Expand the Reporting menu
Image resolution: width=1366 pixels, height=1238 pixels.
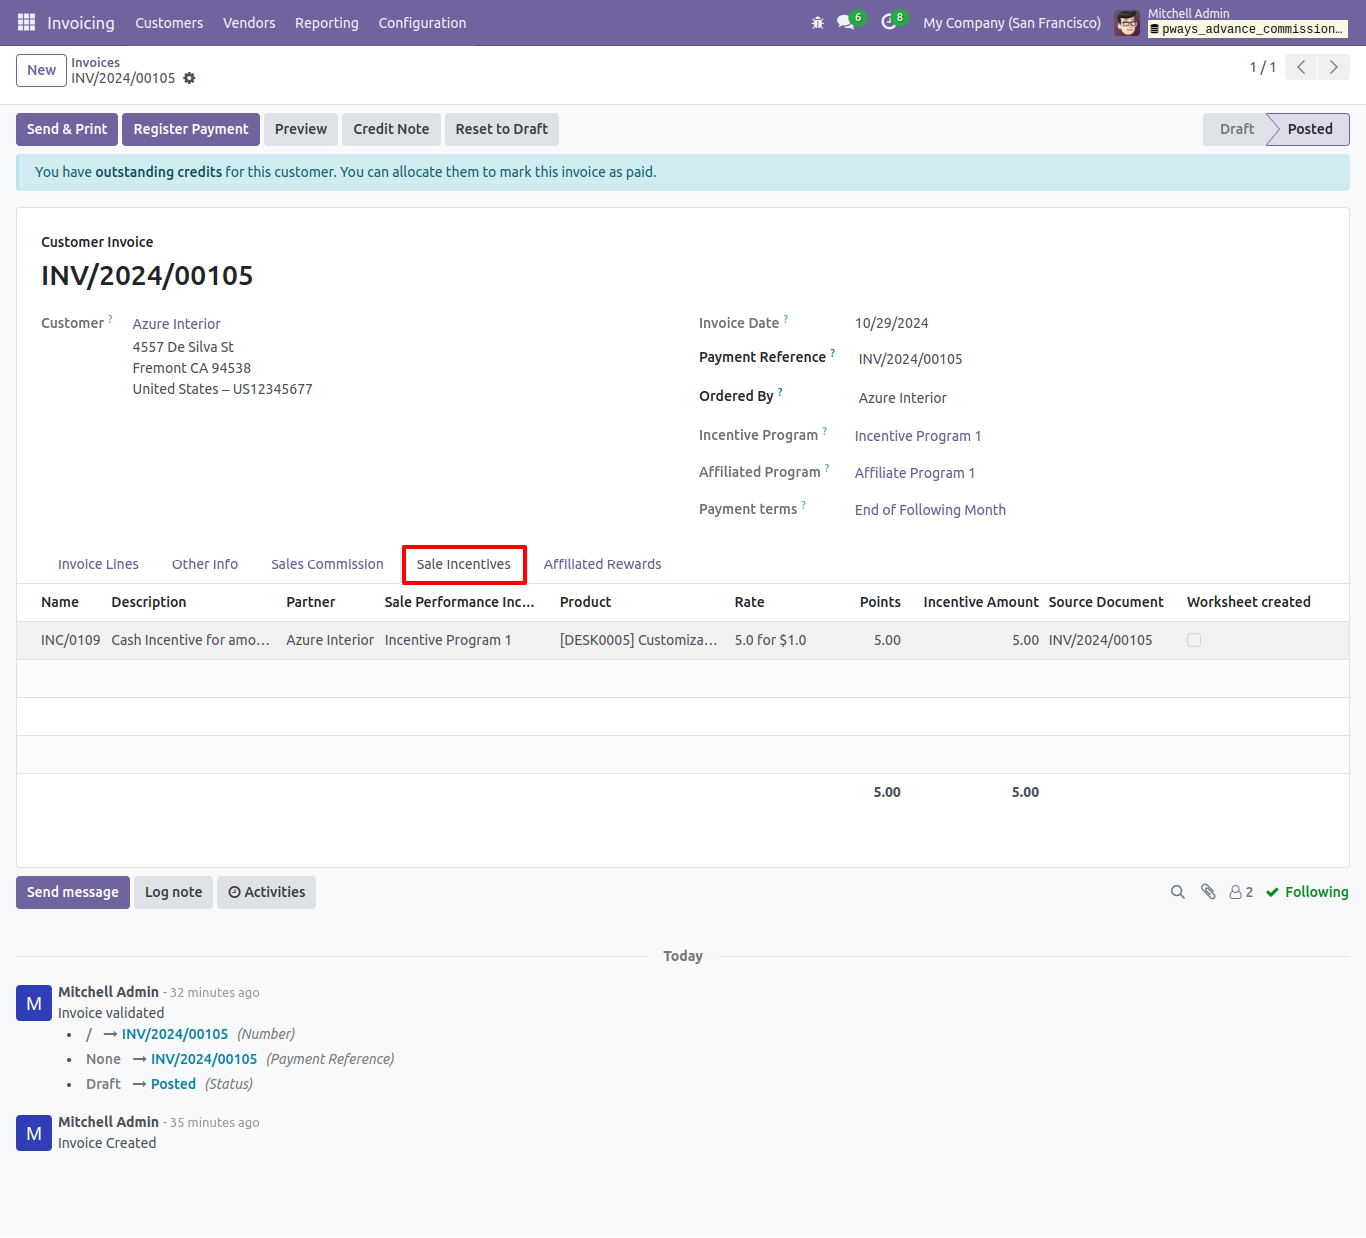coord(326,23)
